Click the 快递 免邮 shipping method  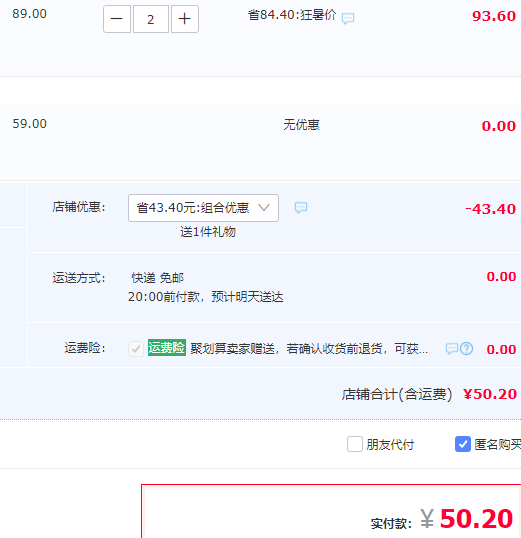coord(158,278)
